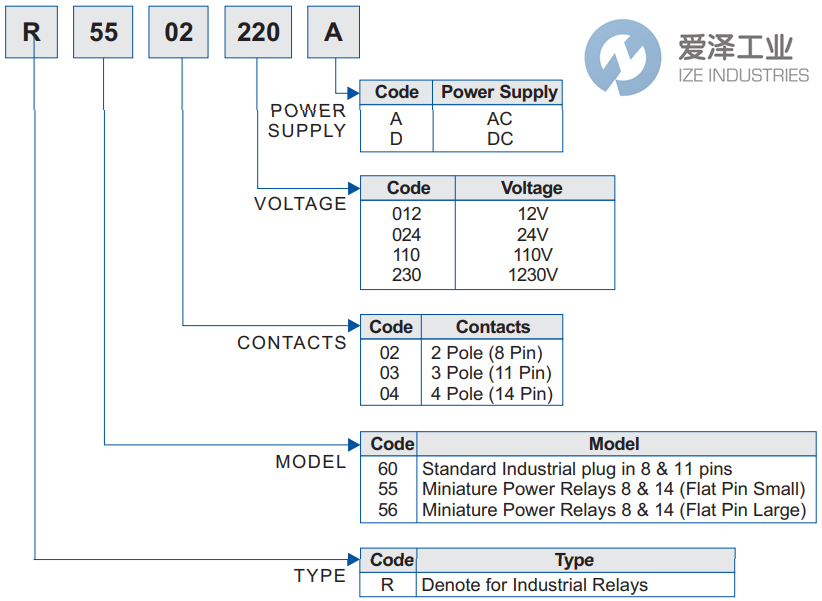
Task: Select code 'A' for AC power supply
Action: 396,118
